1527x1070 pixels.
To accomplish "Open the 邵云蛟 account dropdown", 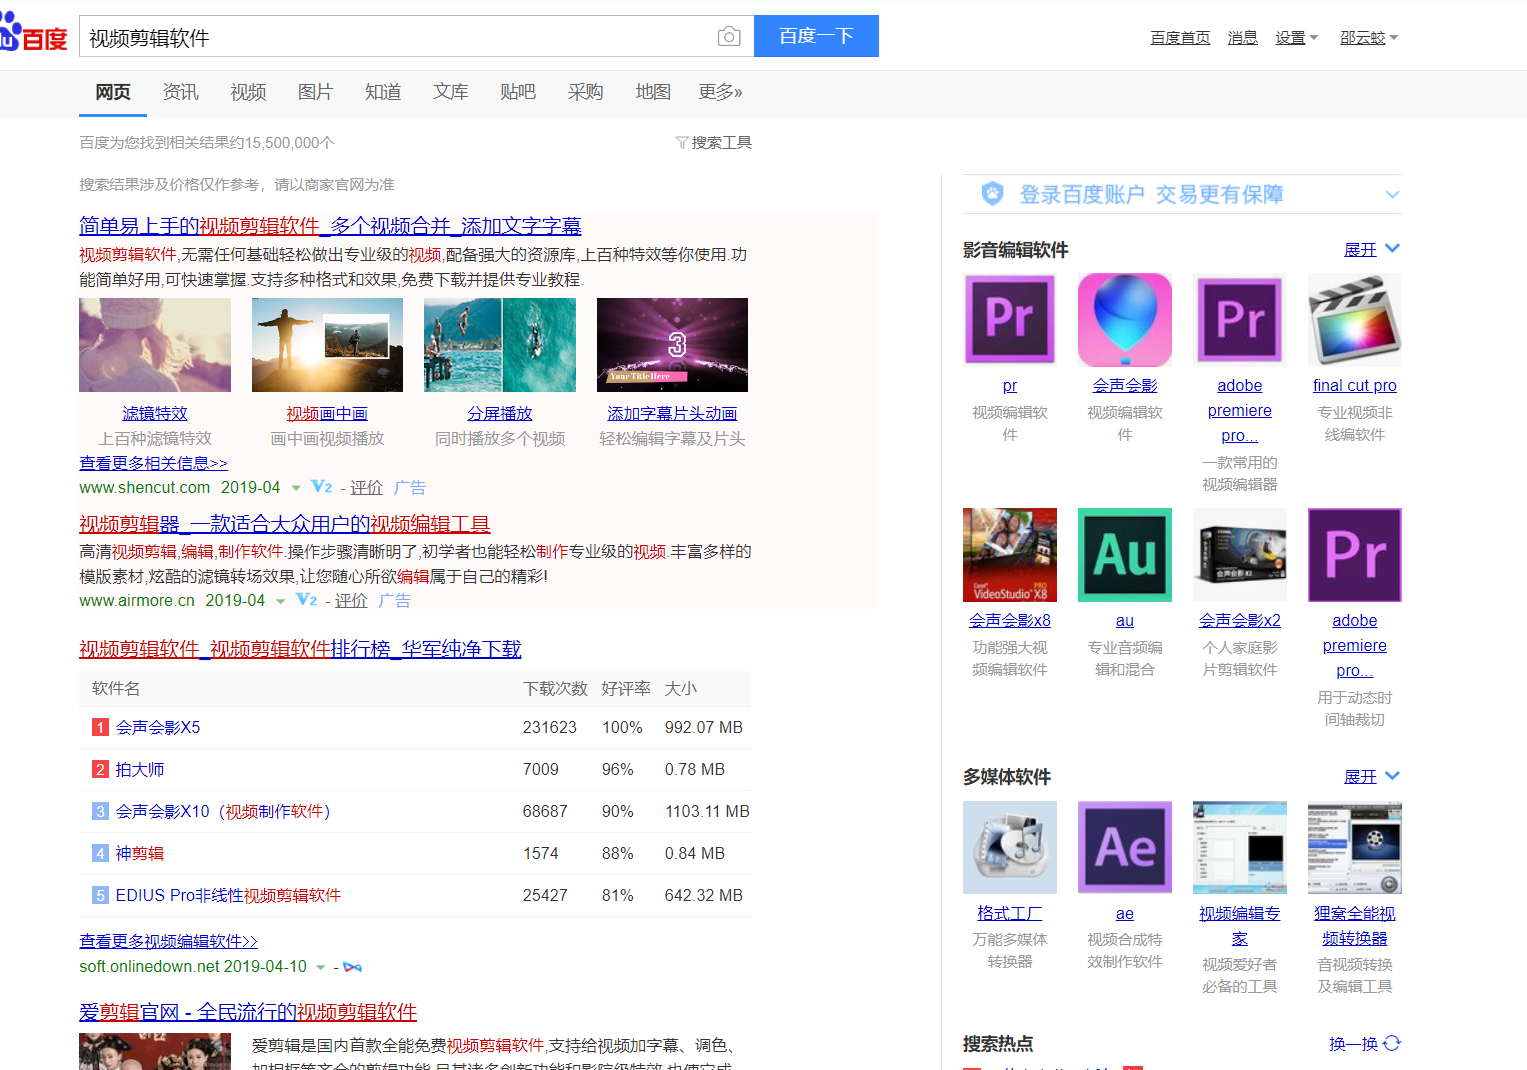I will coord(1369,38).
